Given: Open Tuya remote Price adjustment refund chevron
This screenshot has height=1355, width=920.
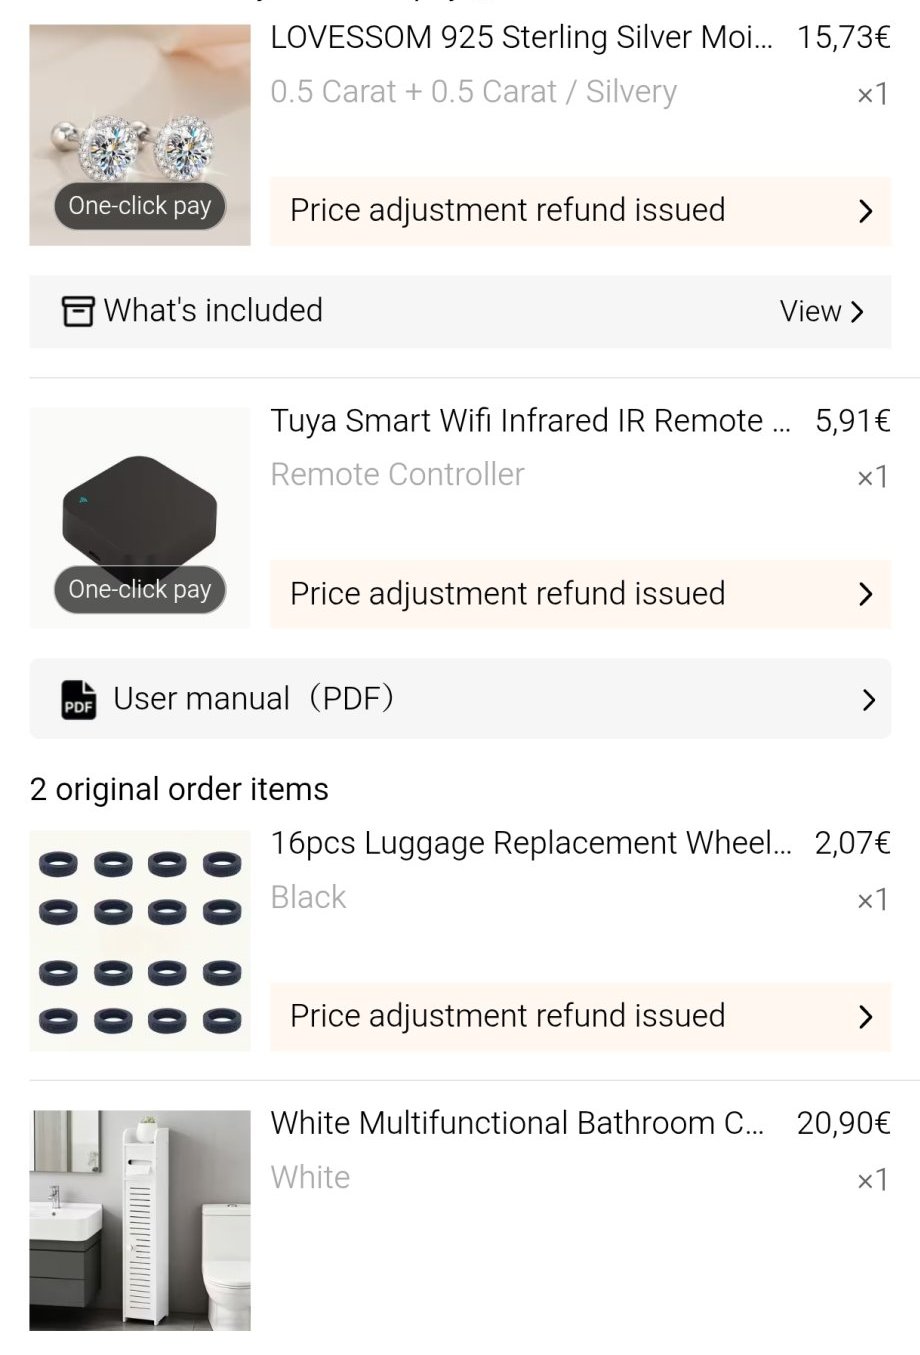Looking at the screenshot, I should pyautogui.click(x=865, y=594).
